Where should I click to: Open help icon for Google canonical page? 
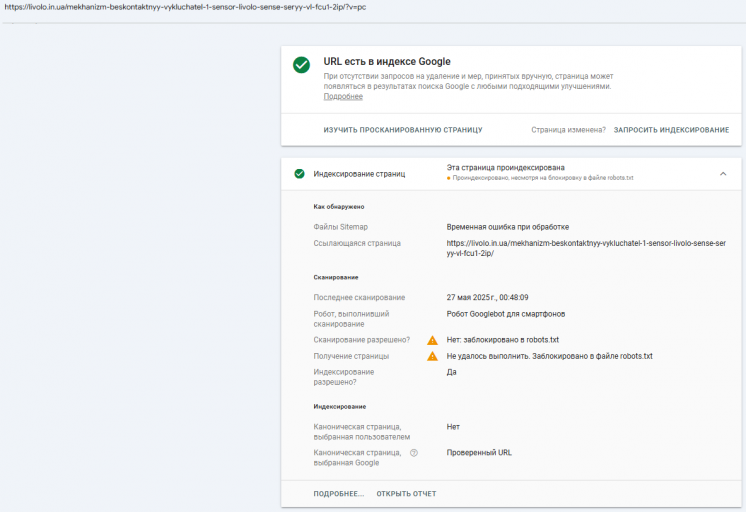[x=414, y=453]
